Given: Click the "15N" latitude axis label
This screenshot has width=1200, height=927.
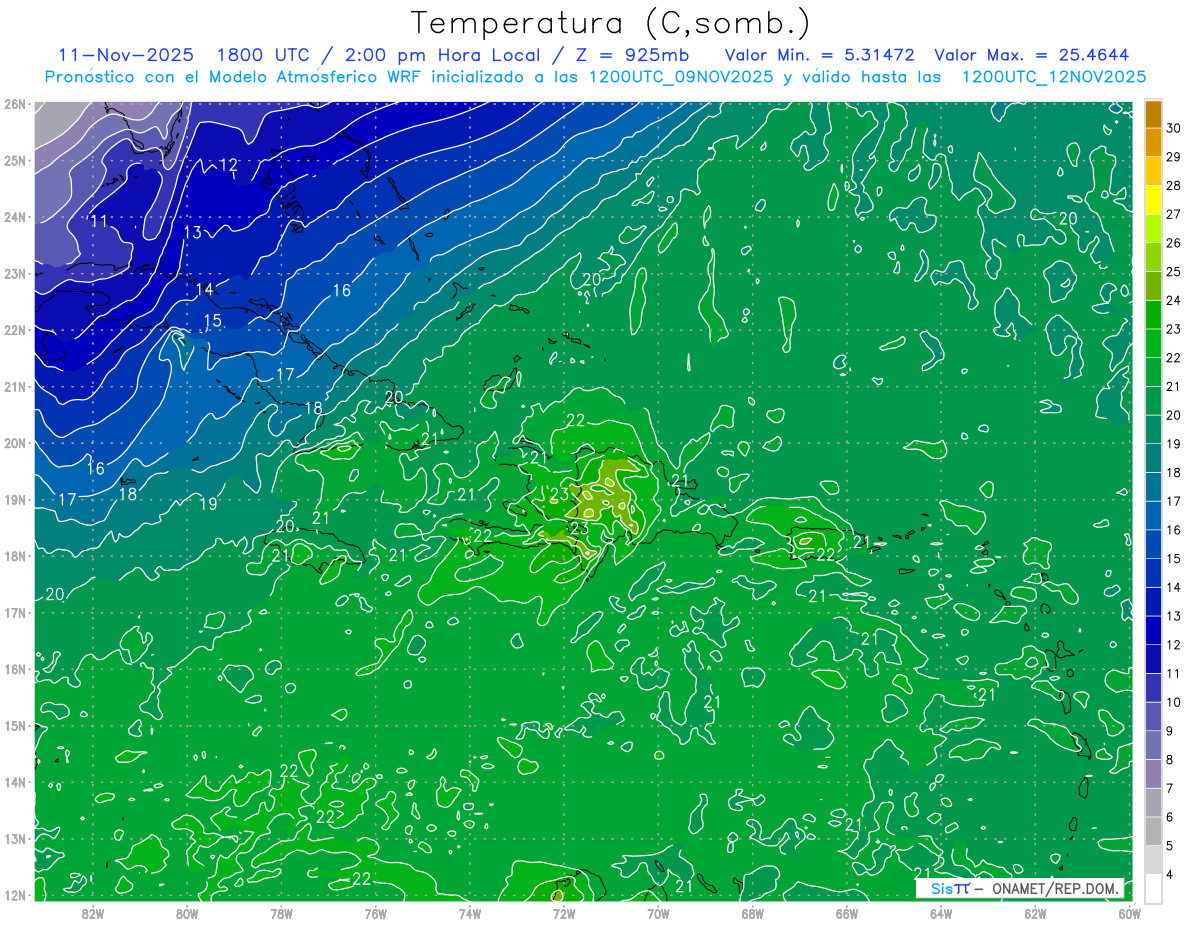Looking at the screenshot, I should tap(15, 725).
